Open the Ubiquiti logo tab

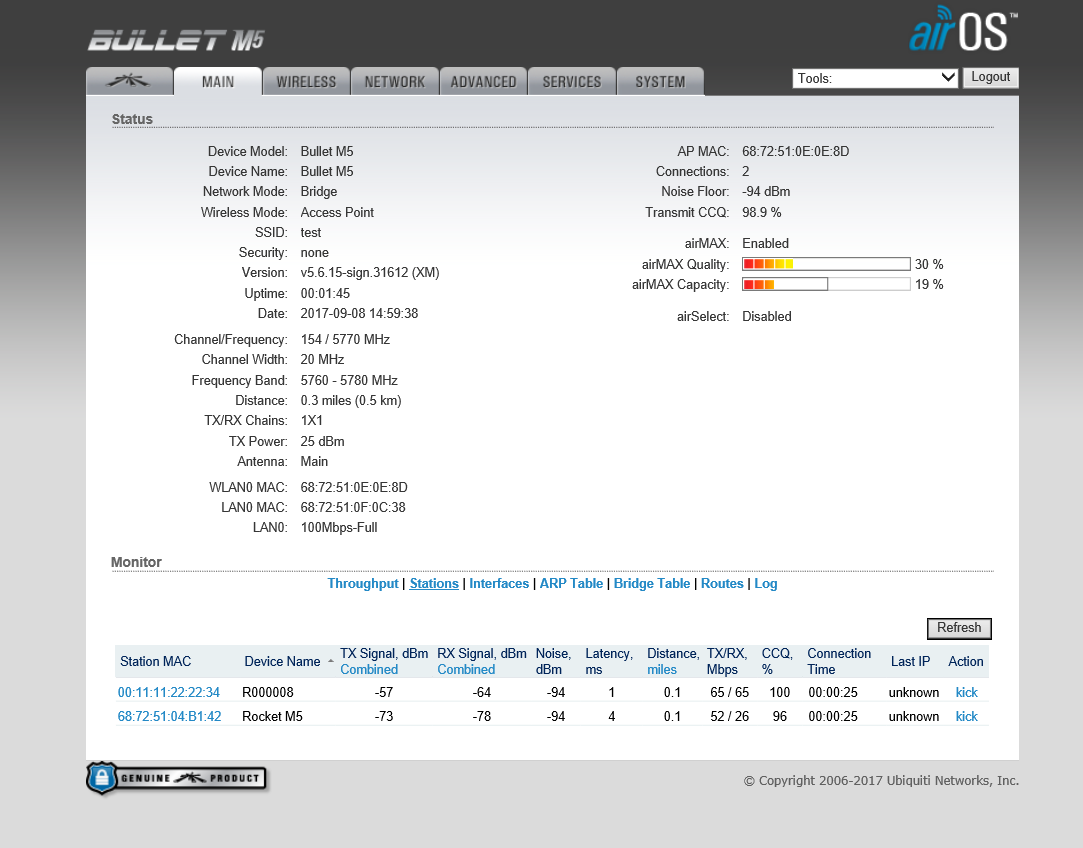tap(129, 81)
